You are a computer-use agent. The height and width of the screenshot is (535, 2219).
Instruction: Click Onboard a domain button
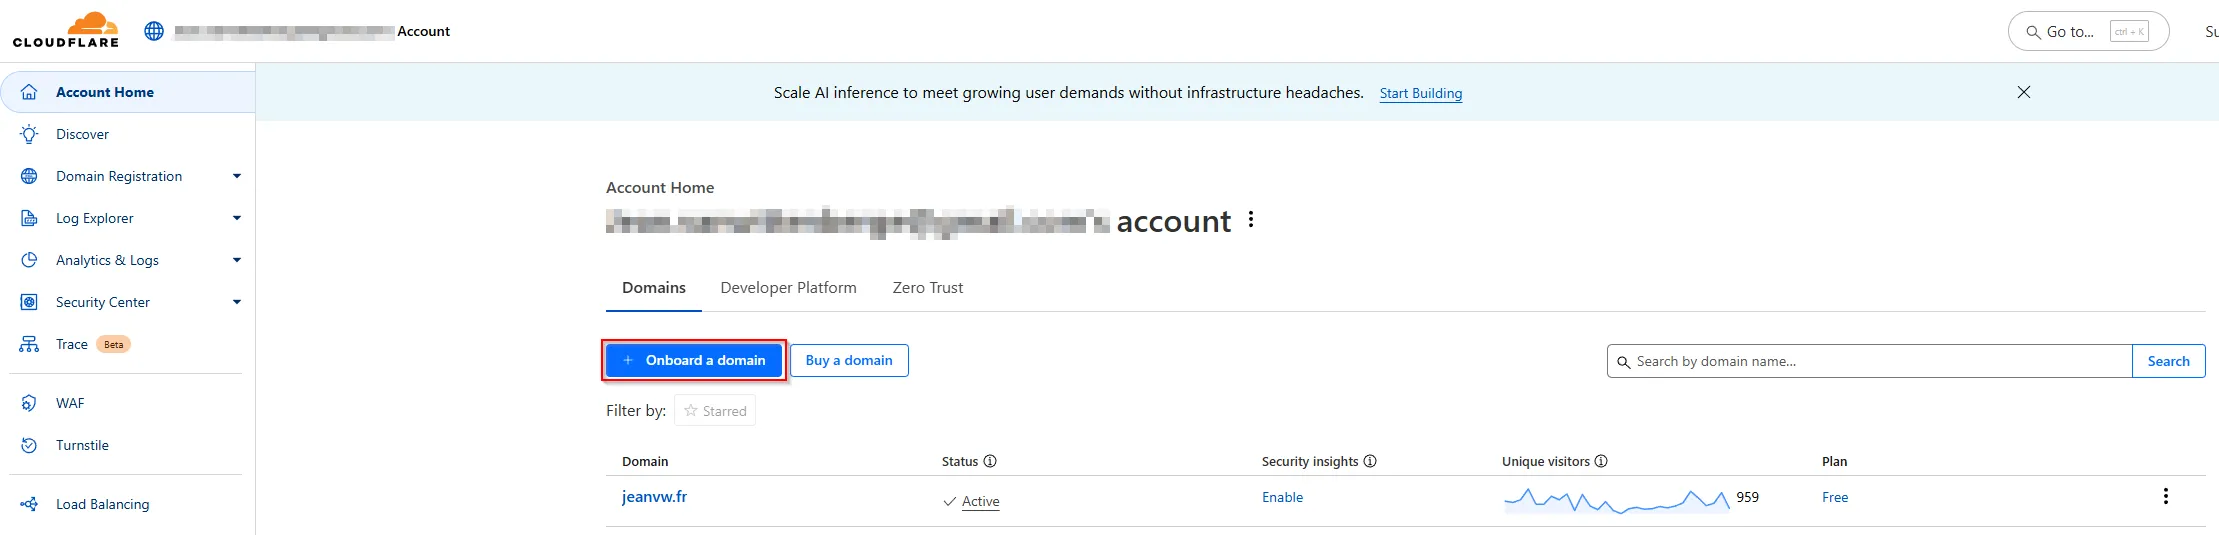(x=694, y=360)
